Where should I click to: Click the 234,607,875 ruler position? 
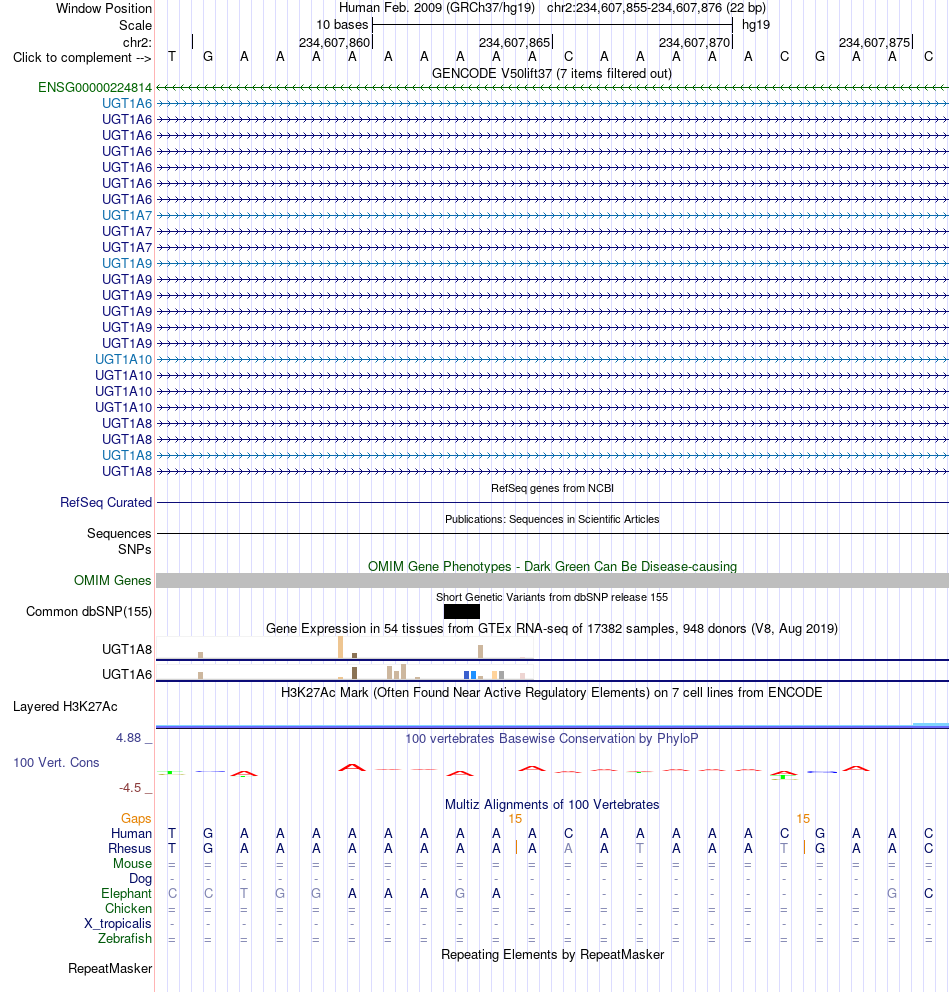[x=875, y=42]
